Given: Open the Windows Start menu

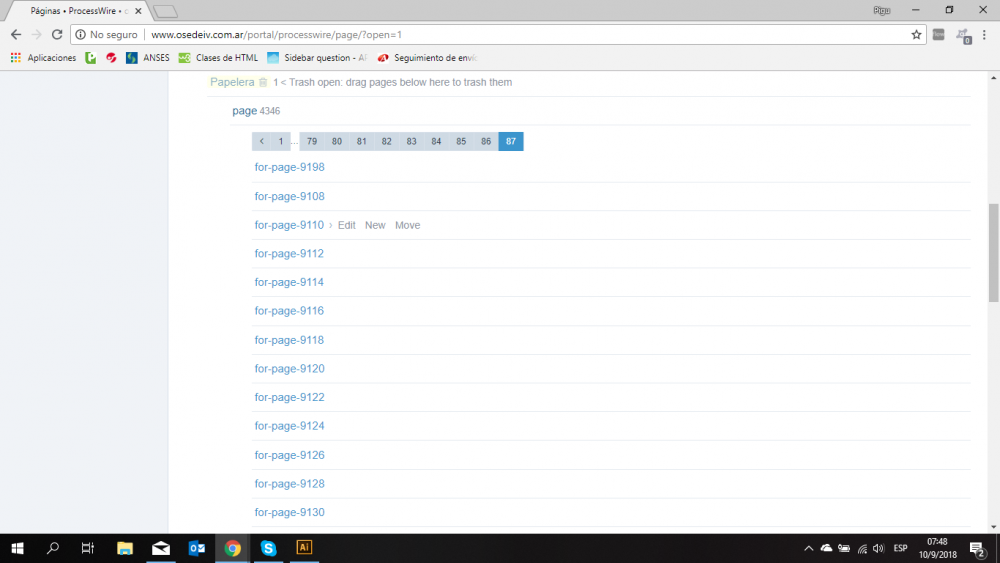Looking at the screenshot, I should pos(17,548).
